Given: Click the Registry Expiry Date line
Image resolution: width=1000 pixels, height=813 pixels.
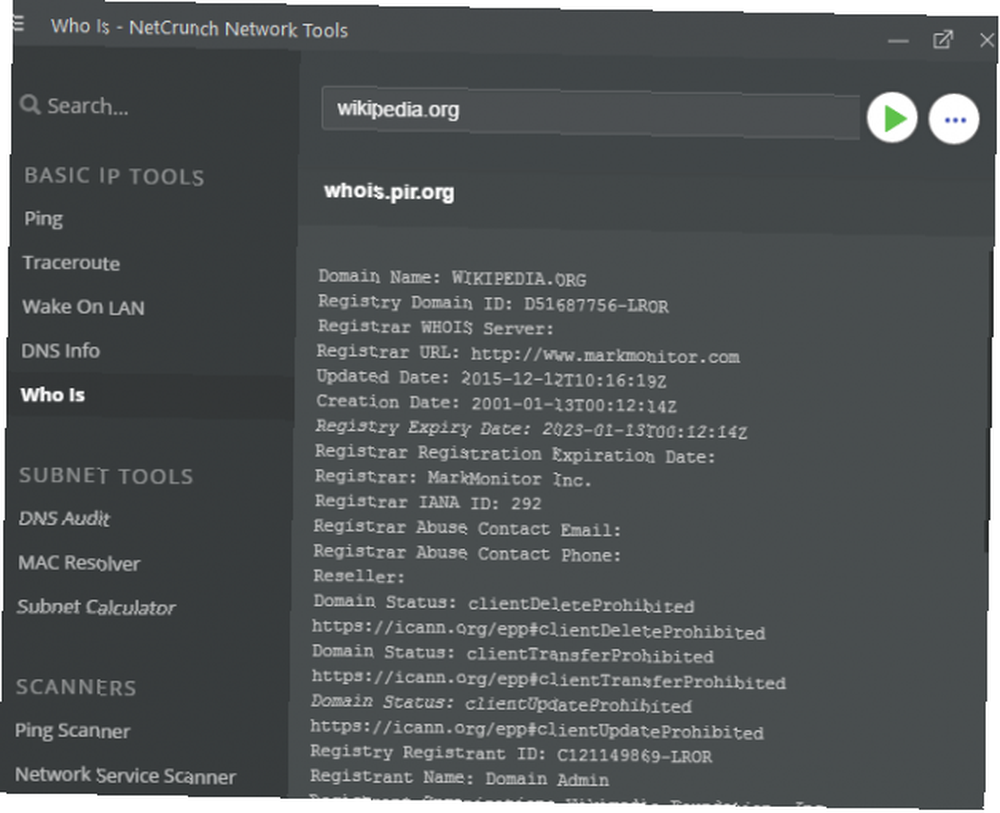Looking at the screenshot, I should (531, 429).
